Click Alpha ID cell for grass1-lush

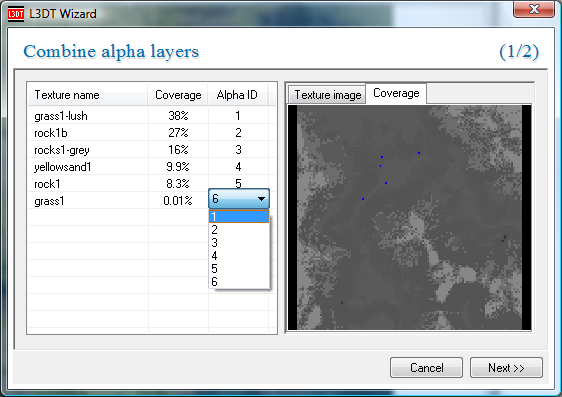tap(238, 116)
